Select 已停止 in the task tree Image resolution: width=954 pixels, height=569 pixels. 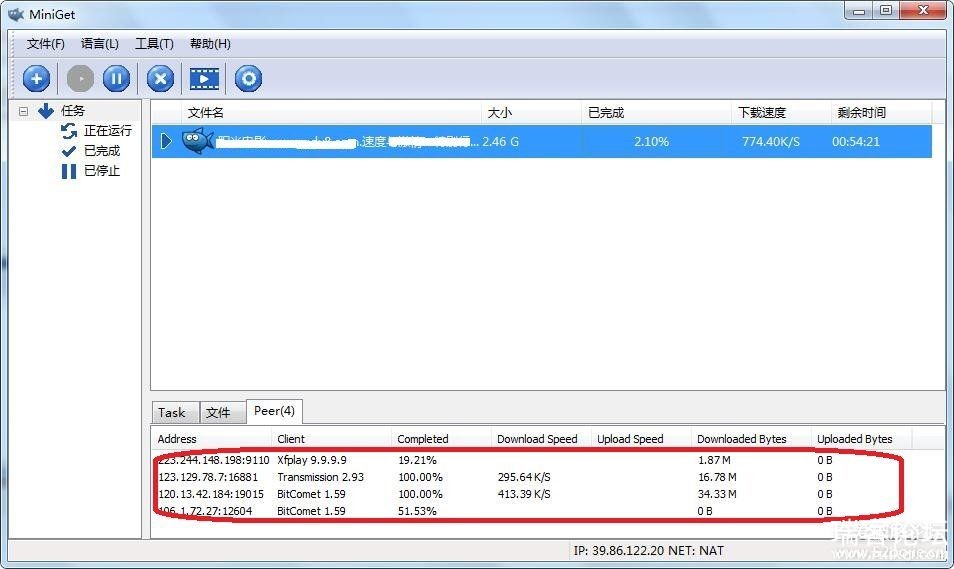pyautogui.click(x=102, y=171)
